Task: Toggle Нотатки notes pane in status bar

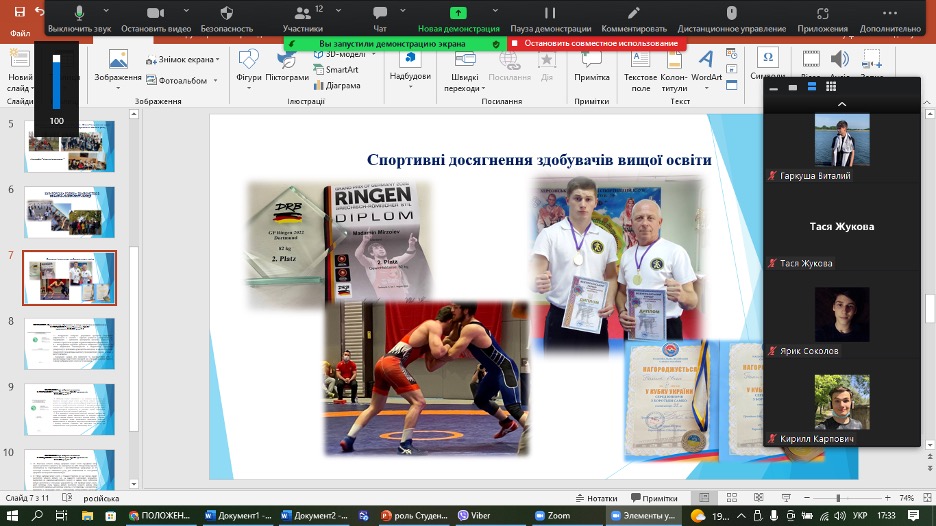Action: tap(596, 498)
